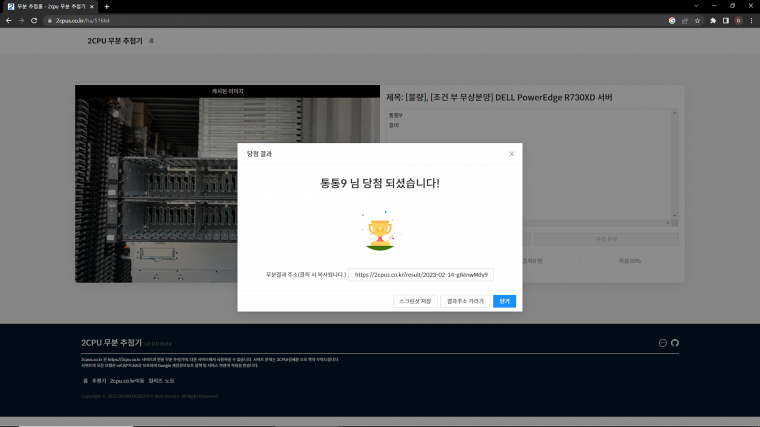Click 통통9 entry in the participant list
Image resolution: width=760 pixels, height=427 pixels.
tap(396, 115)
